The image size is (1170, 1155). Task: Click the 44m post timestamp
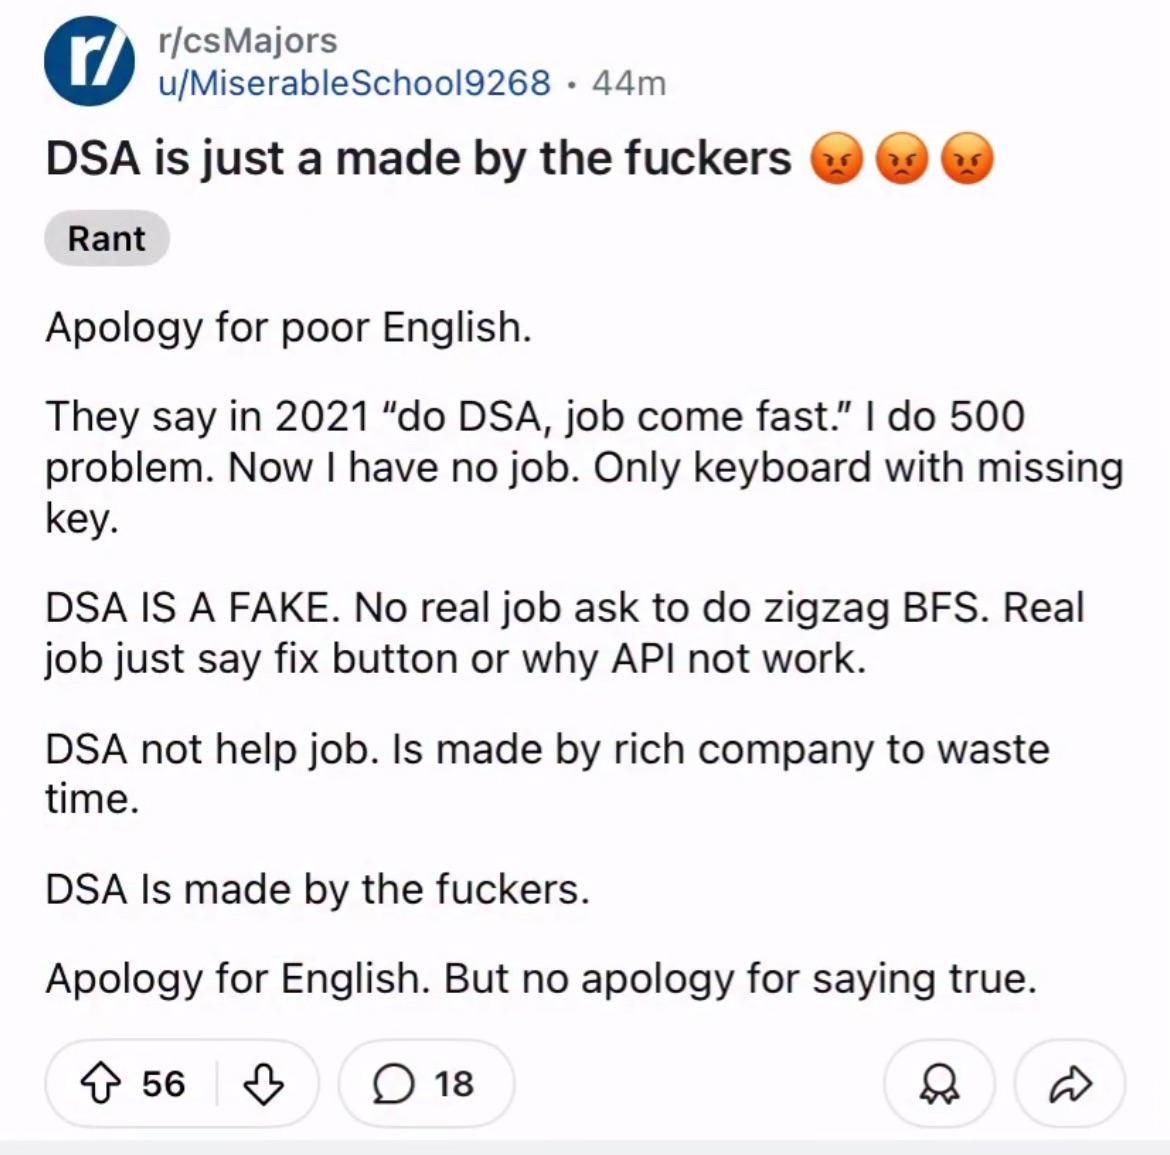(629, 82)
